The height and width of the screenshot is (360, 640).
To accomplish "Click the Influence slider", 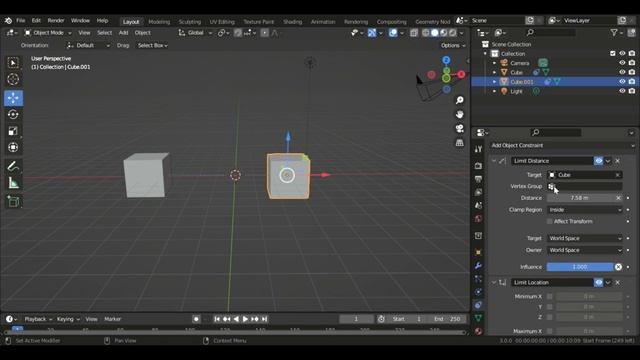I will (580, 267).
